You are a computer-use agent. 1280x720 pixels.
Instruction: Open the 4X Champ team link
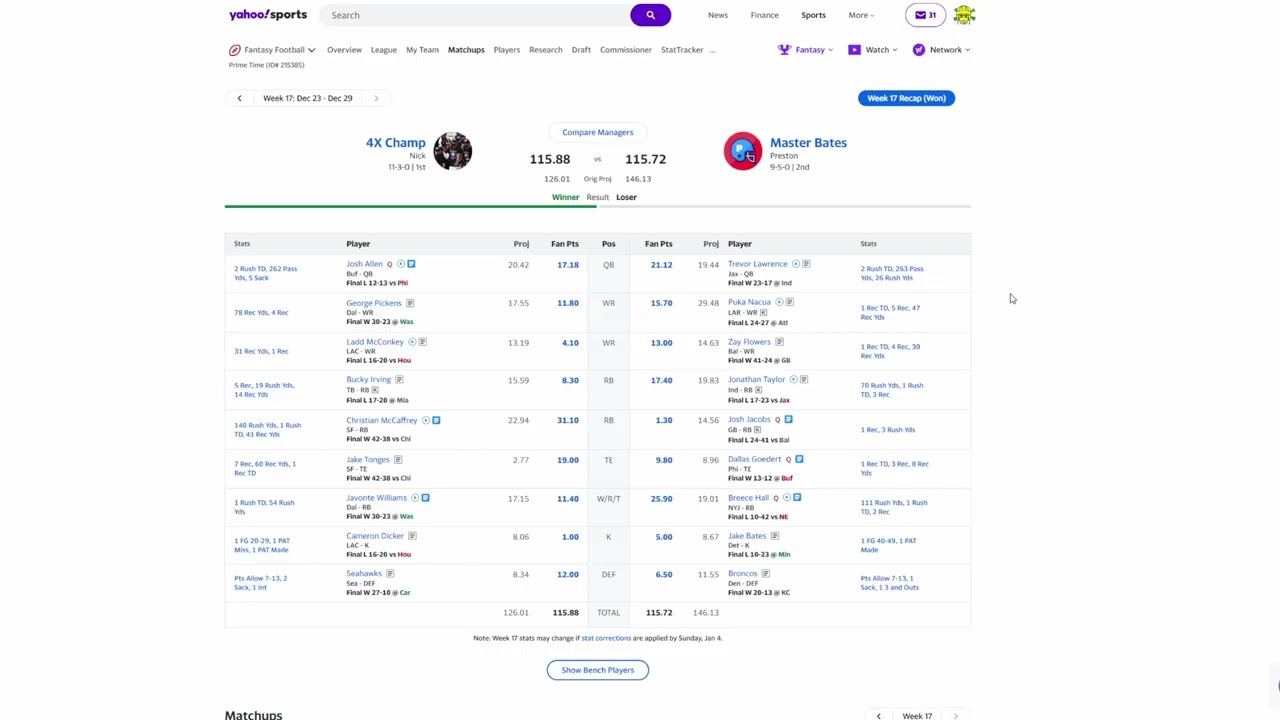(395, 142)
